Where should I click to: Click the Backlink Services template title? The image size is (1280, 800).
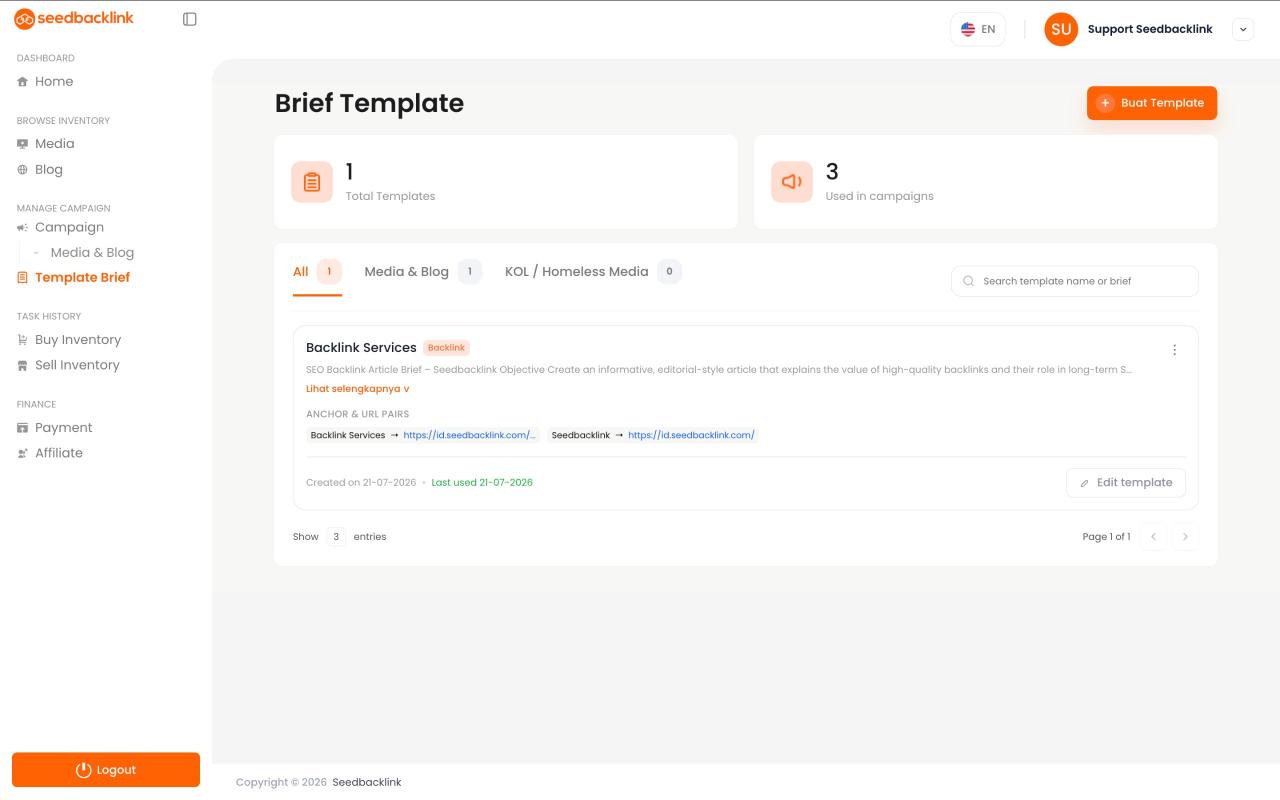click(361, 348)
